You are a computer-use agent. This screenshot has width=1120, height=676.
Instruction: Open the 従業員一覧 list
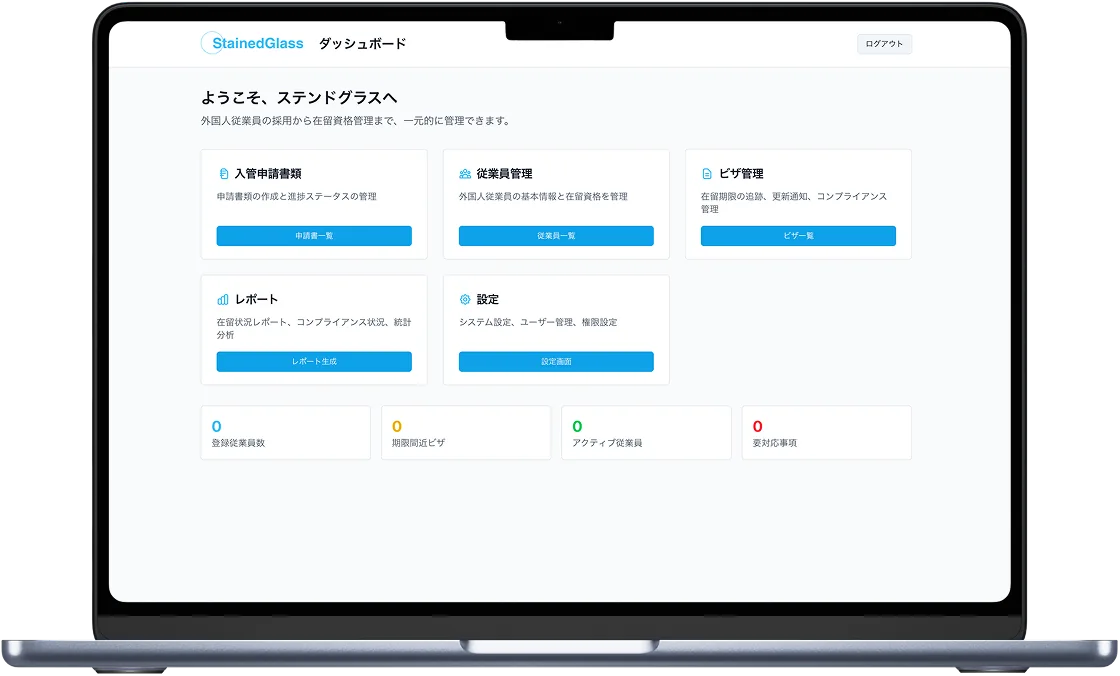(x=556, y=236)
